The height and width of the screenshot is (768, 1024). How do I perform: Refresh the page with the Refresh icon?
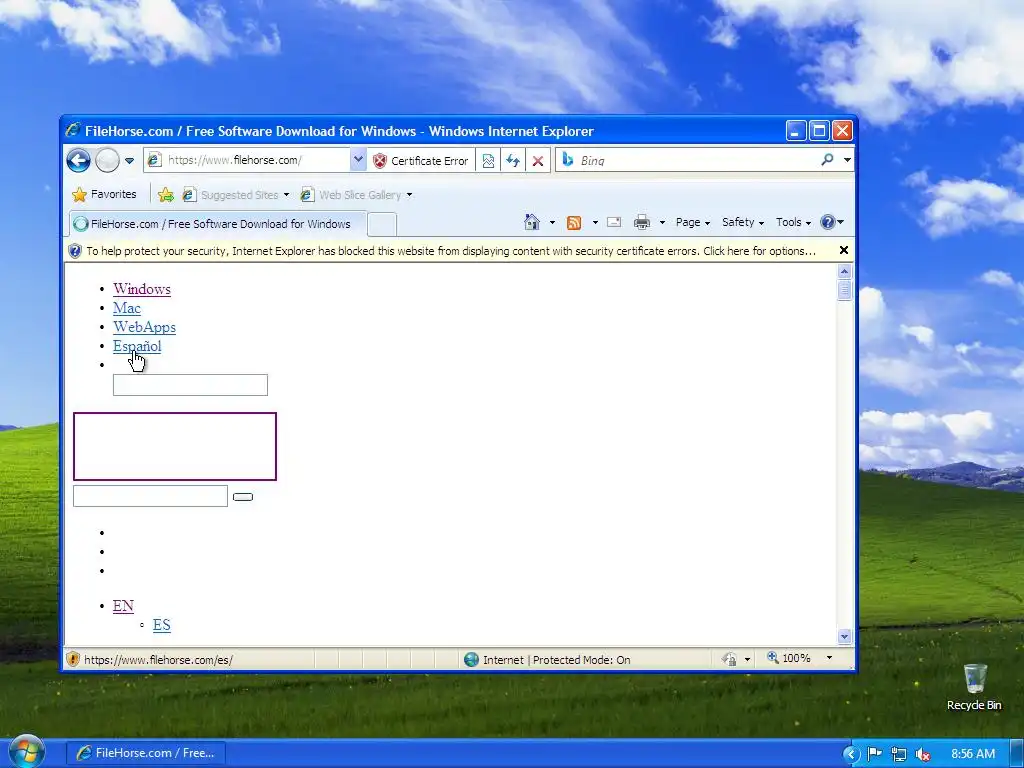point(513,161)
